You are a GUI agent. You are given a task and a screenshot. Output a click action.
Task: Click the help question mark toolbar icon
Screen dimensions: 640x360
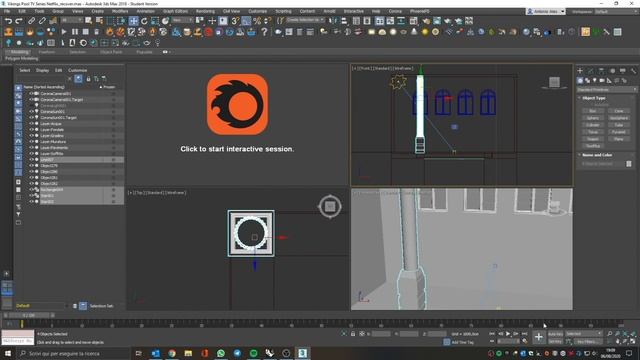[x=264, y=31]
